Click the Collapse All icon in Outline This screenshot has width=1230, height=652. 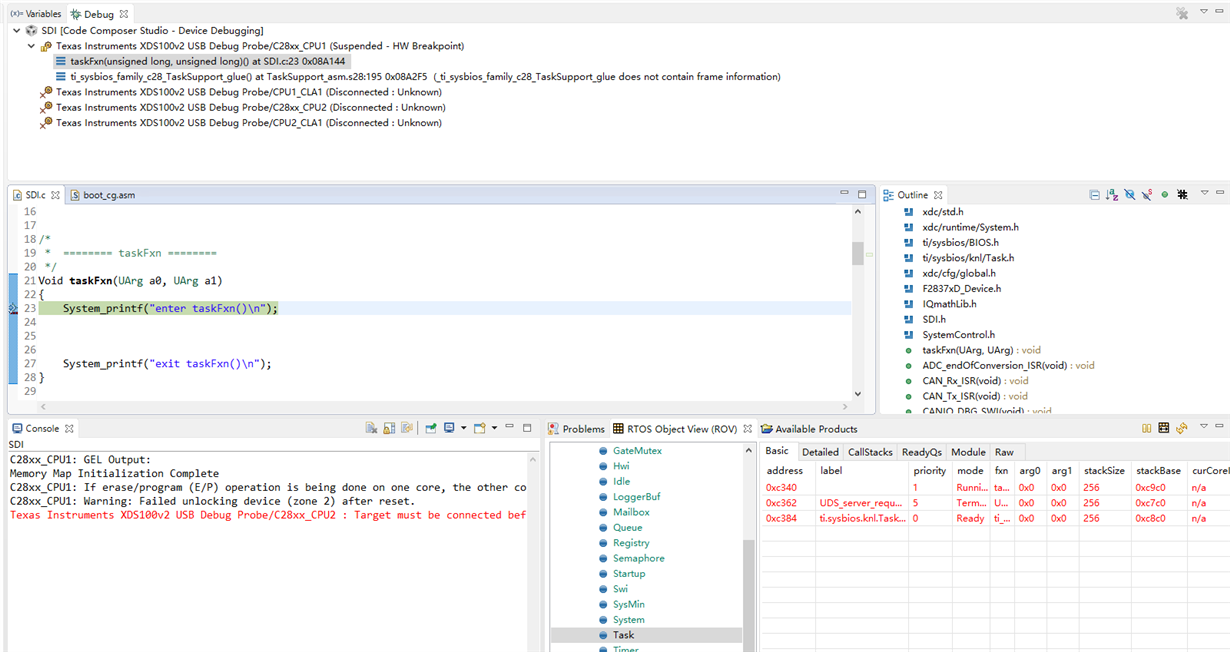(1094, 195)
